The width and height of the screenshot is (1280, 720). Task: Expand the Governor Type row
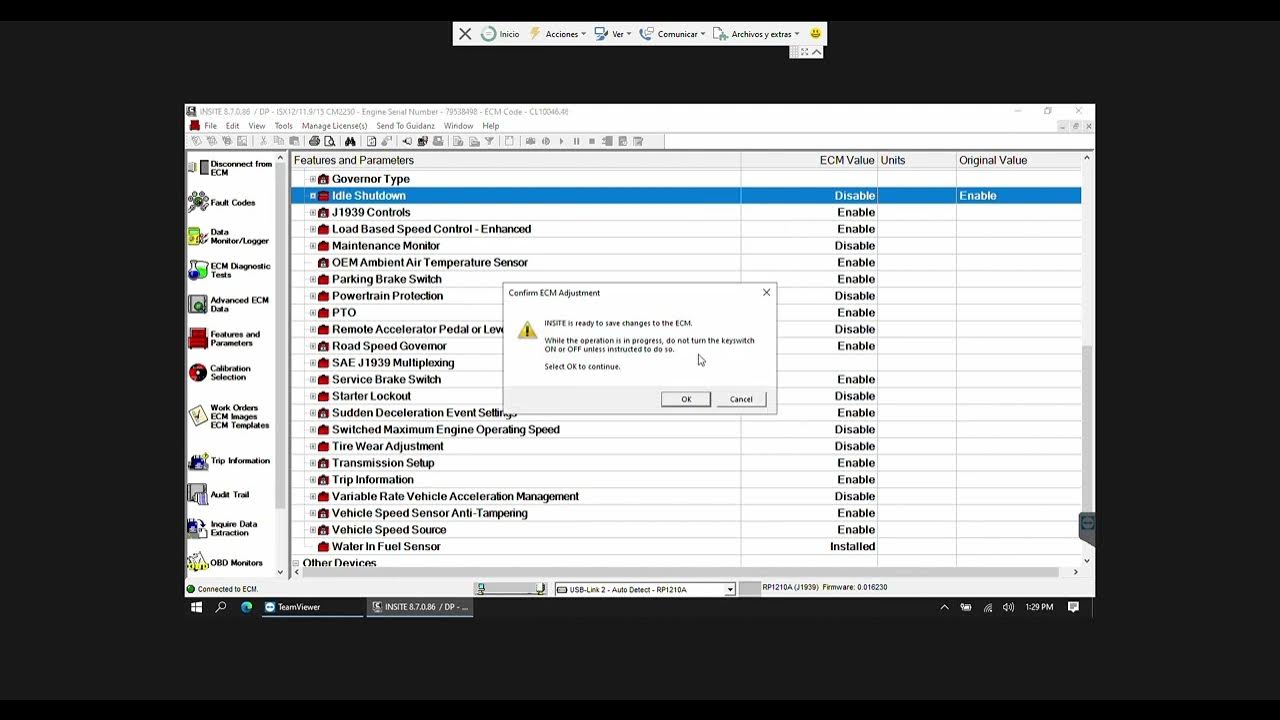pyautogui.click(x=312, y=179)
